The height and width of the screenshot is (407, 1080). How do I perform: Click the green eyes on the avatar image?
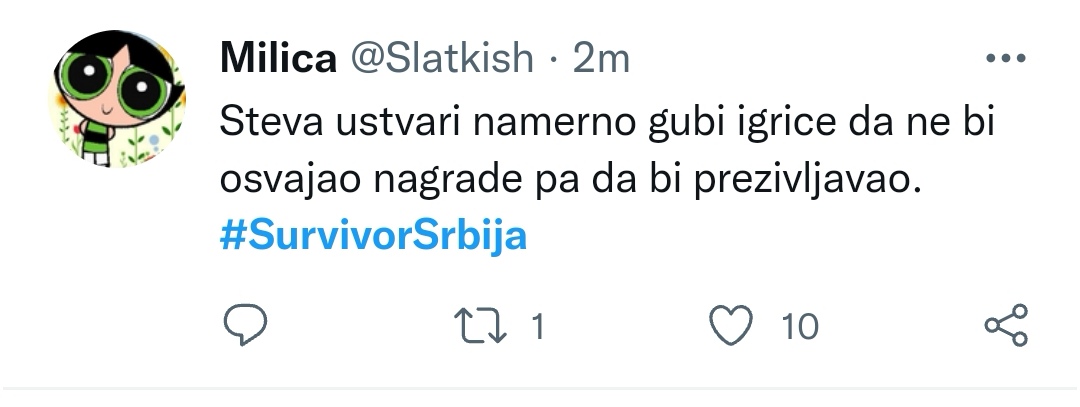114,83
